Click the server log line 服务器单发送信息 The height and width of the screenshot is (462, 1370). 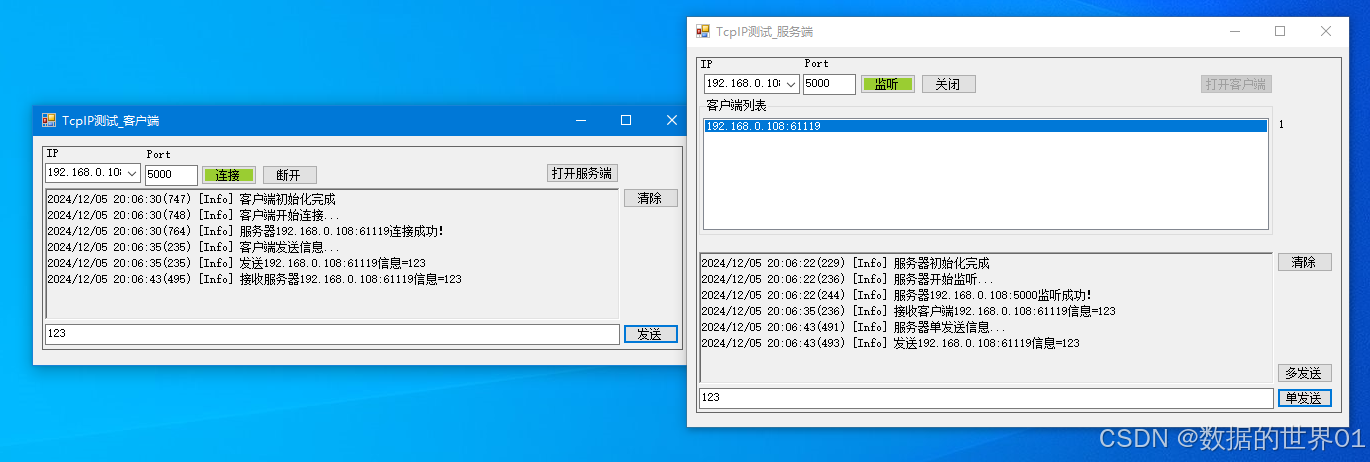[x=854, y=327]
